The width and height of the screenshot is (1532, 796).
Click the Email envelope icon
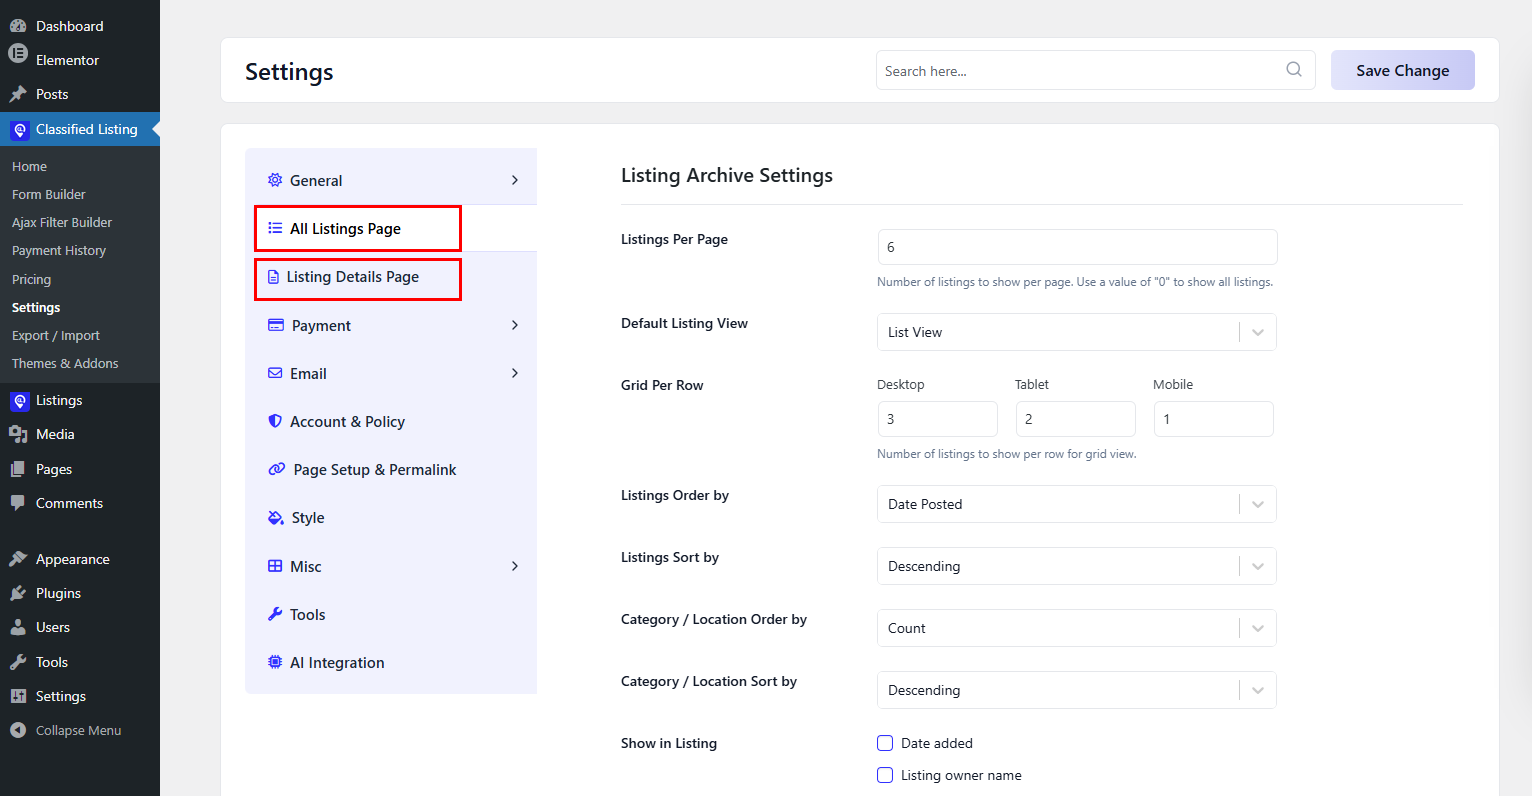coord(275,373)
